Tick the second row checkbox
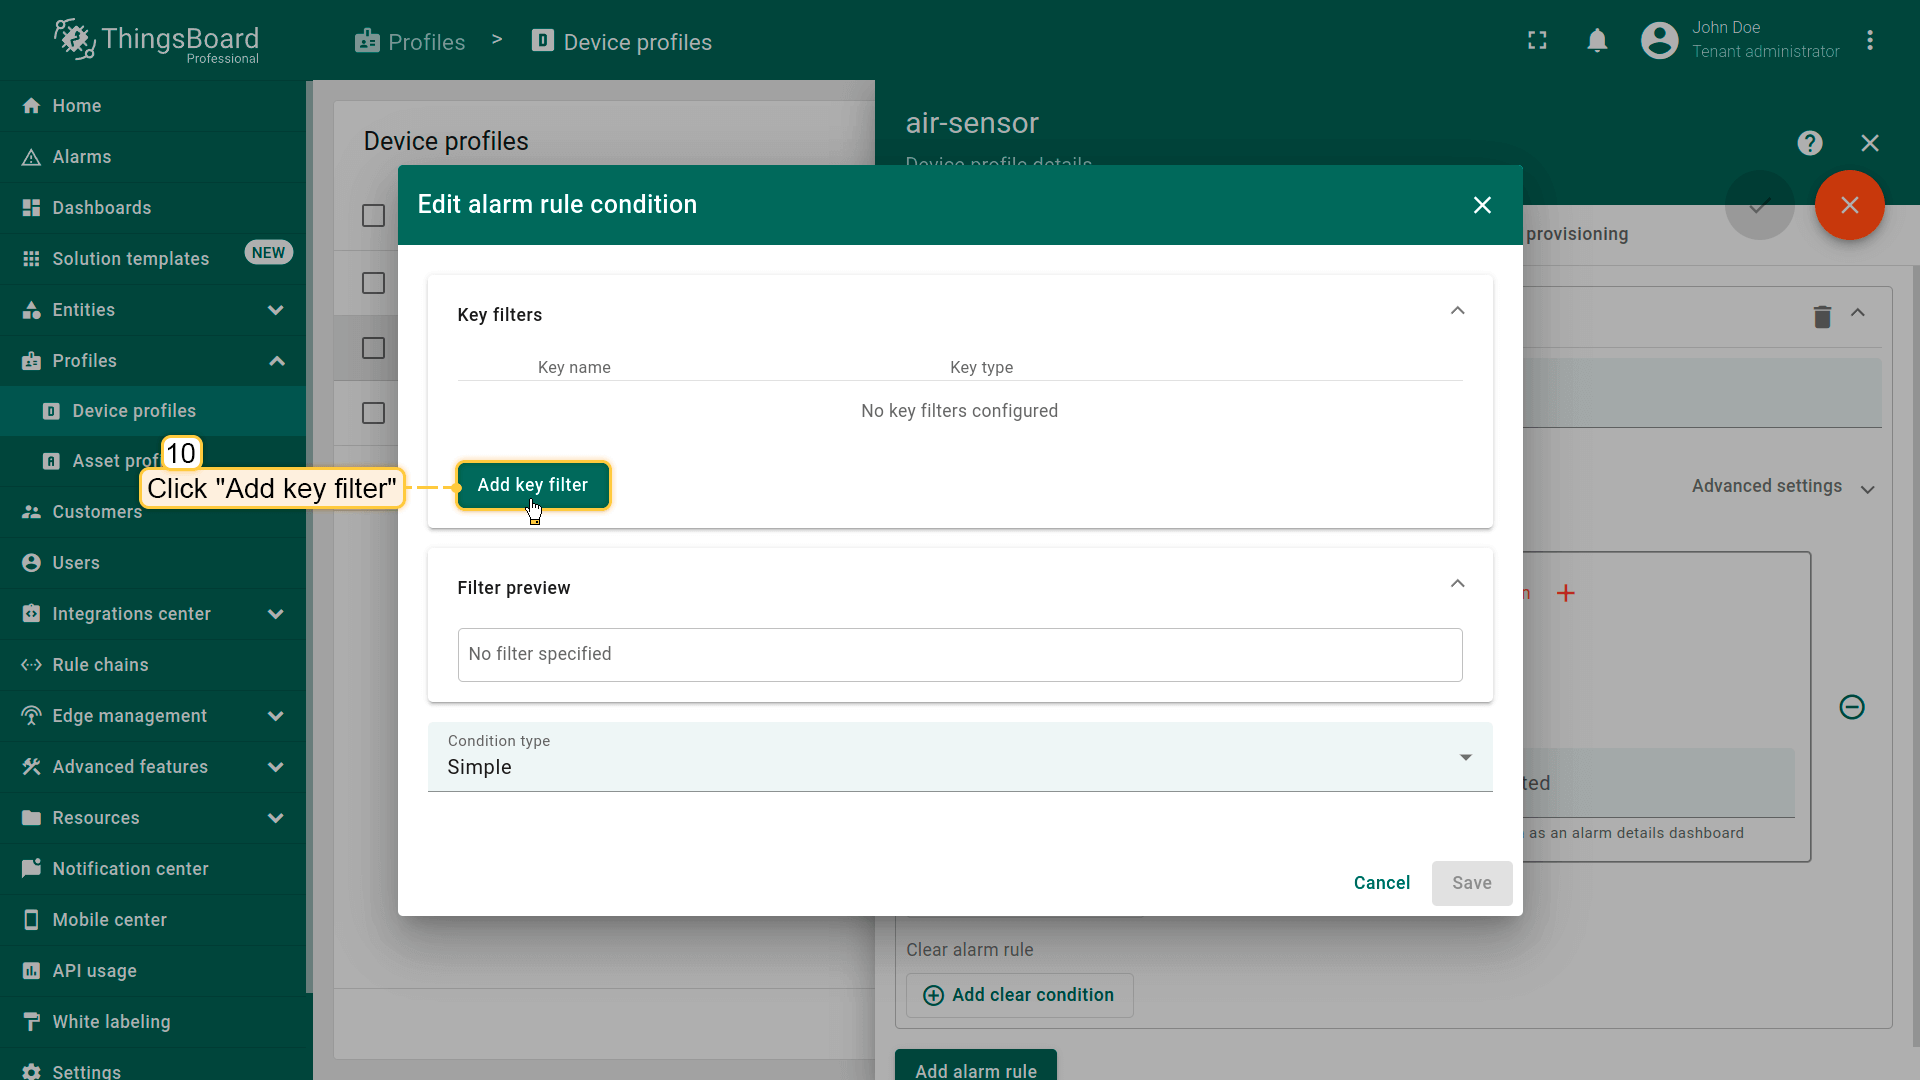 (x=373, y=348)
